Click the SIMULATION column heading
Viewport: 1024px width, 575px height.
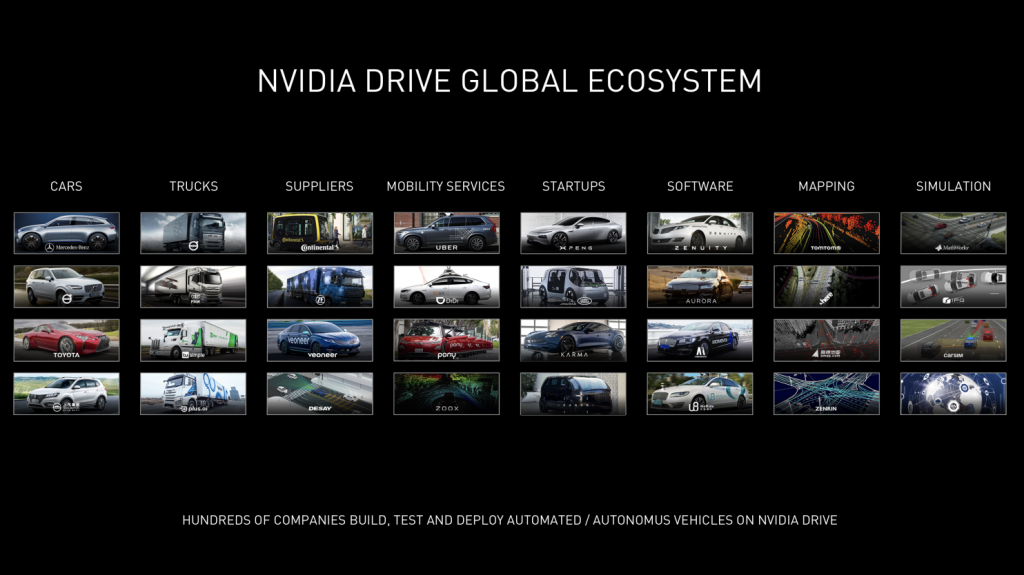coord(953,186)
